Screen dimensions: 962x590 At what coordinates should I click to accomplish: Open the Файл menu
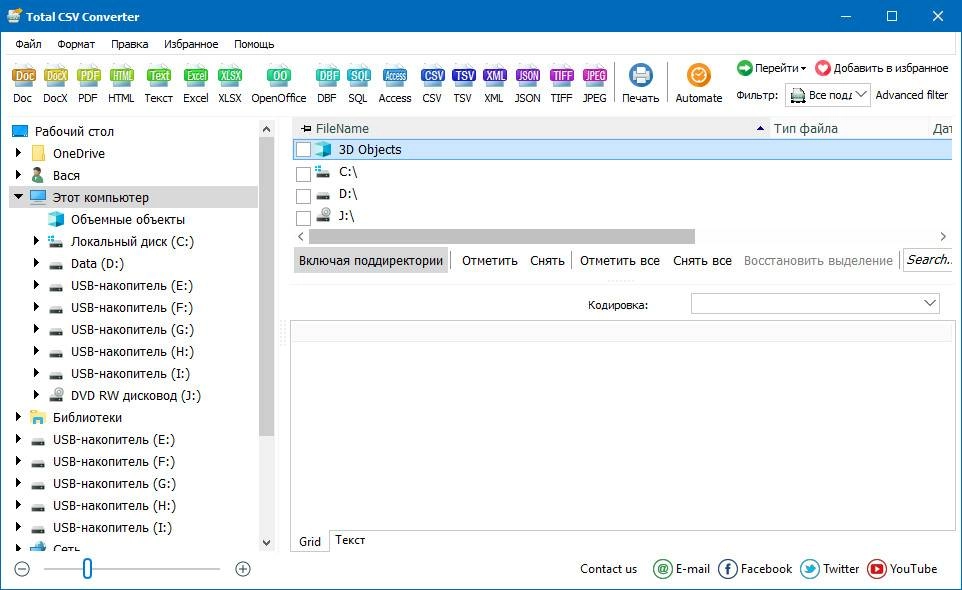click(x=28, y=44)
